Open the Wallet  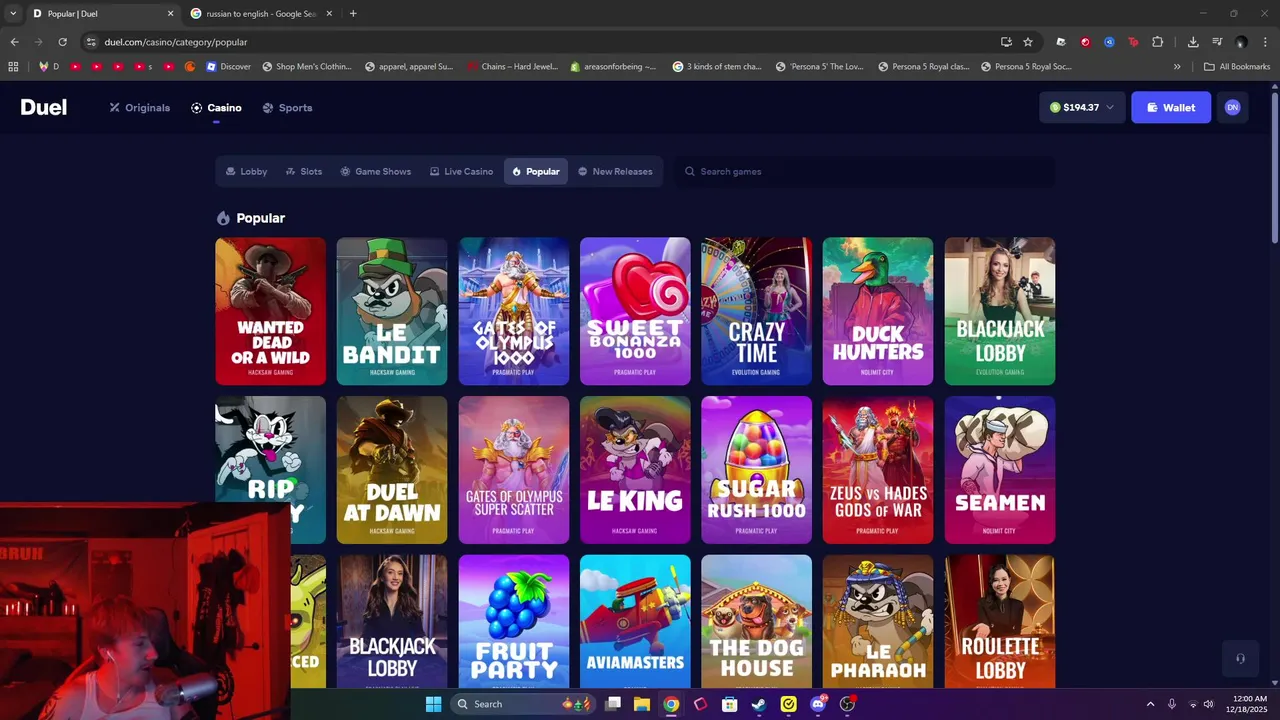pos(1171,107)
